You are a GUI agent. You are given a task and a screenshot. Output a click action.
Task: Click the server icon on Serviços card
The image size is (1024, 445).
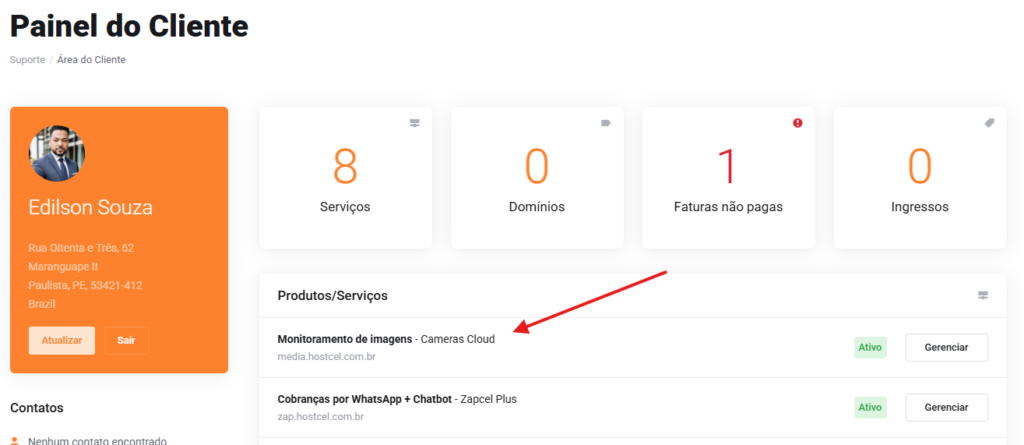[x=415, y=124]
